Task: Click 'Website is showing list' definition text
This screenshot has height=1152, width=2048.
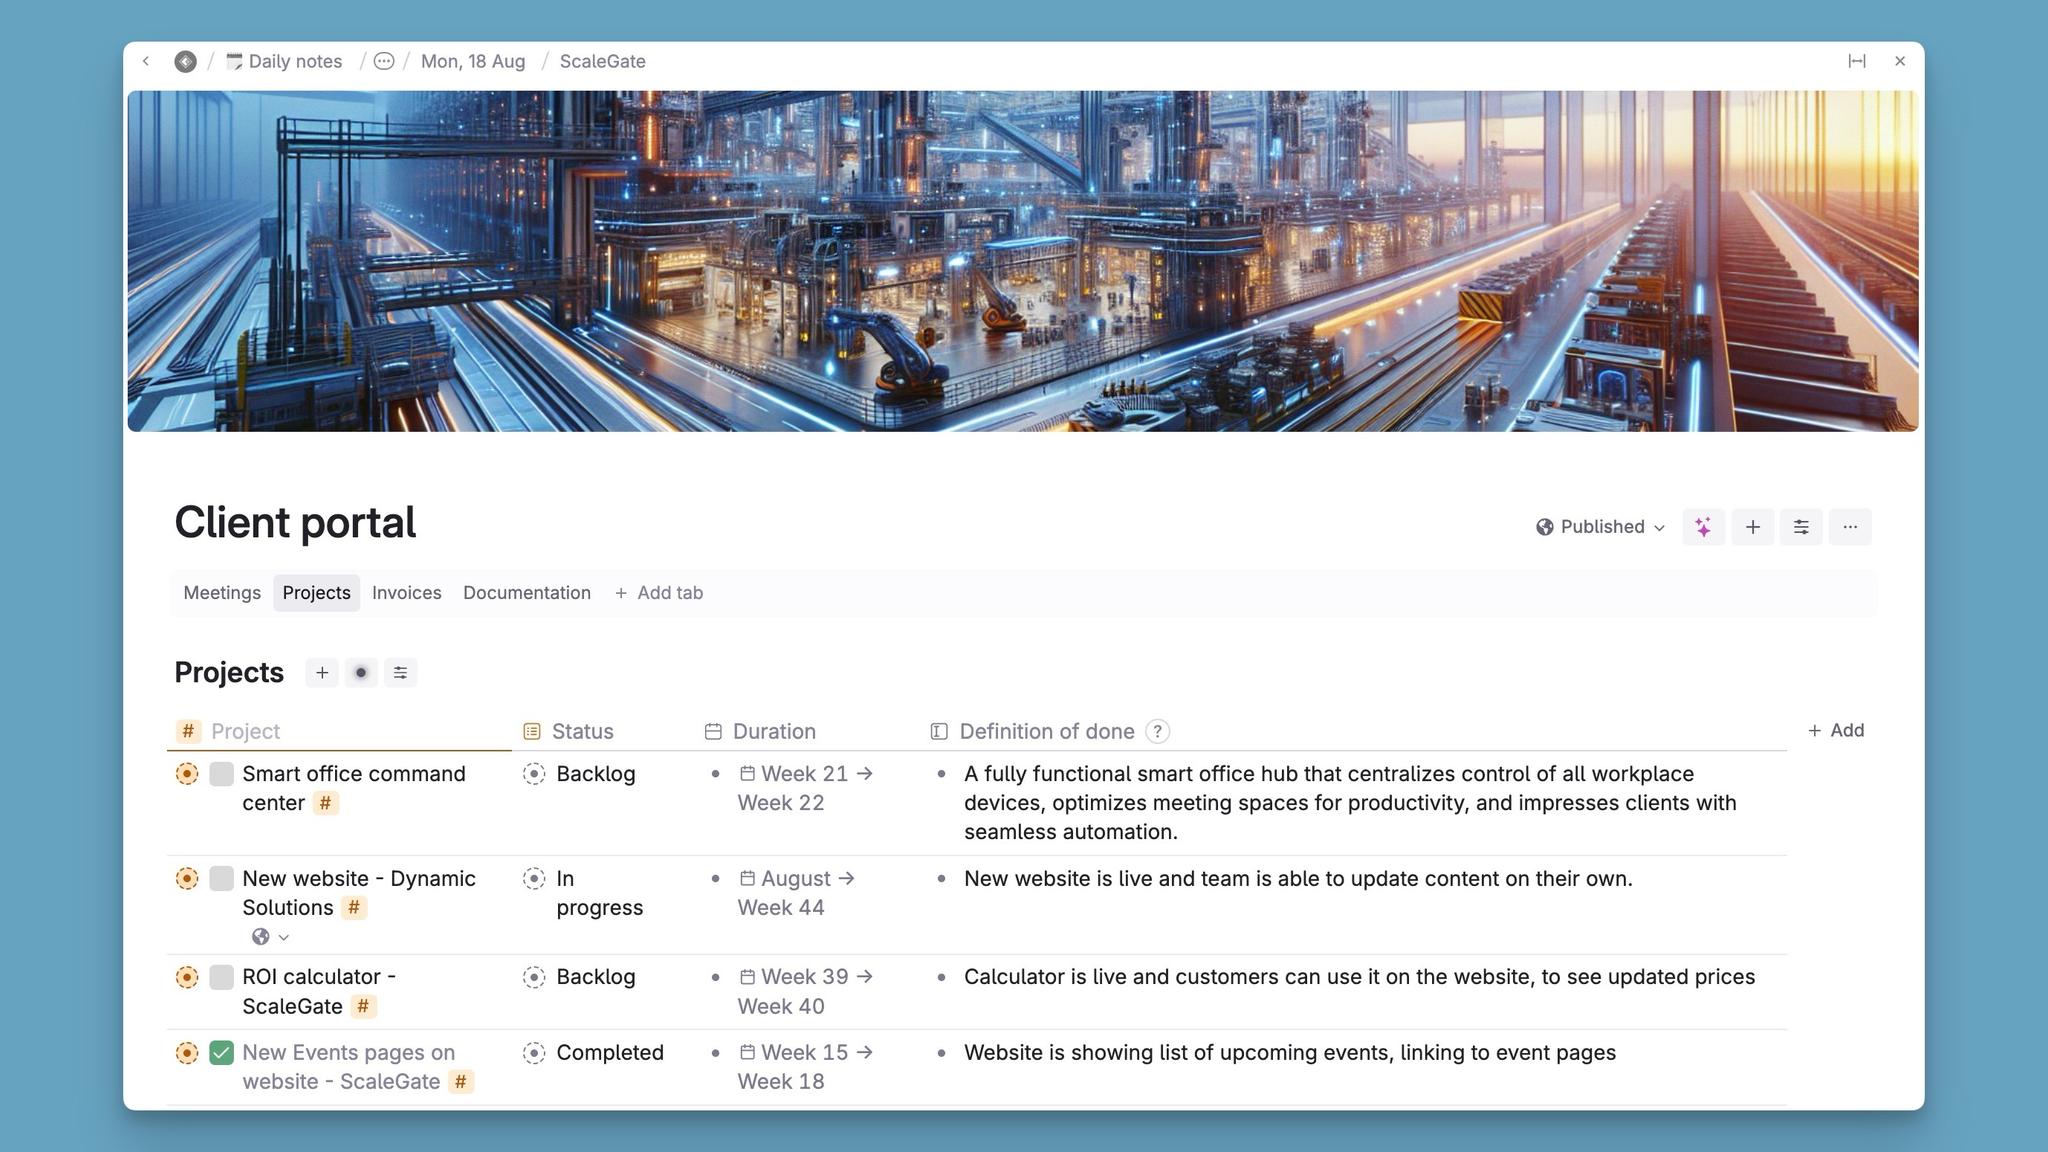Action: tap(1290, 1052)
